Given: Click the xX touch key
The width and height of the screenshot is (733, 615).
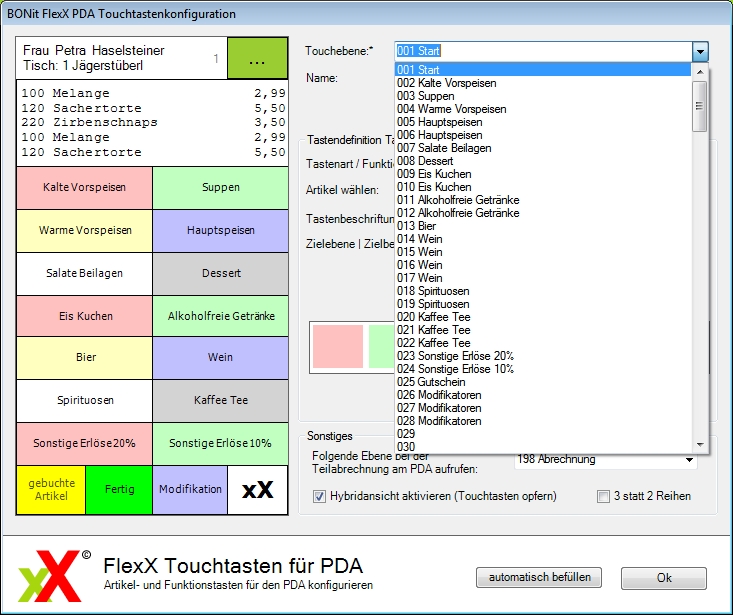Looking at the screenshot, I should point(257,490).
